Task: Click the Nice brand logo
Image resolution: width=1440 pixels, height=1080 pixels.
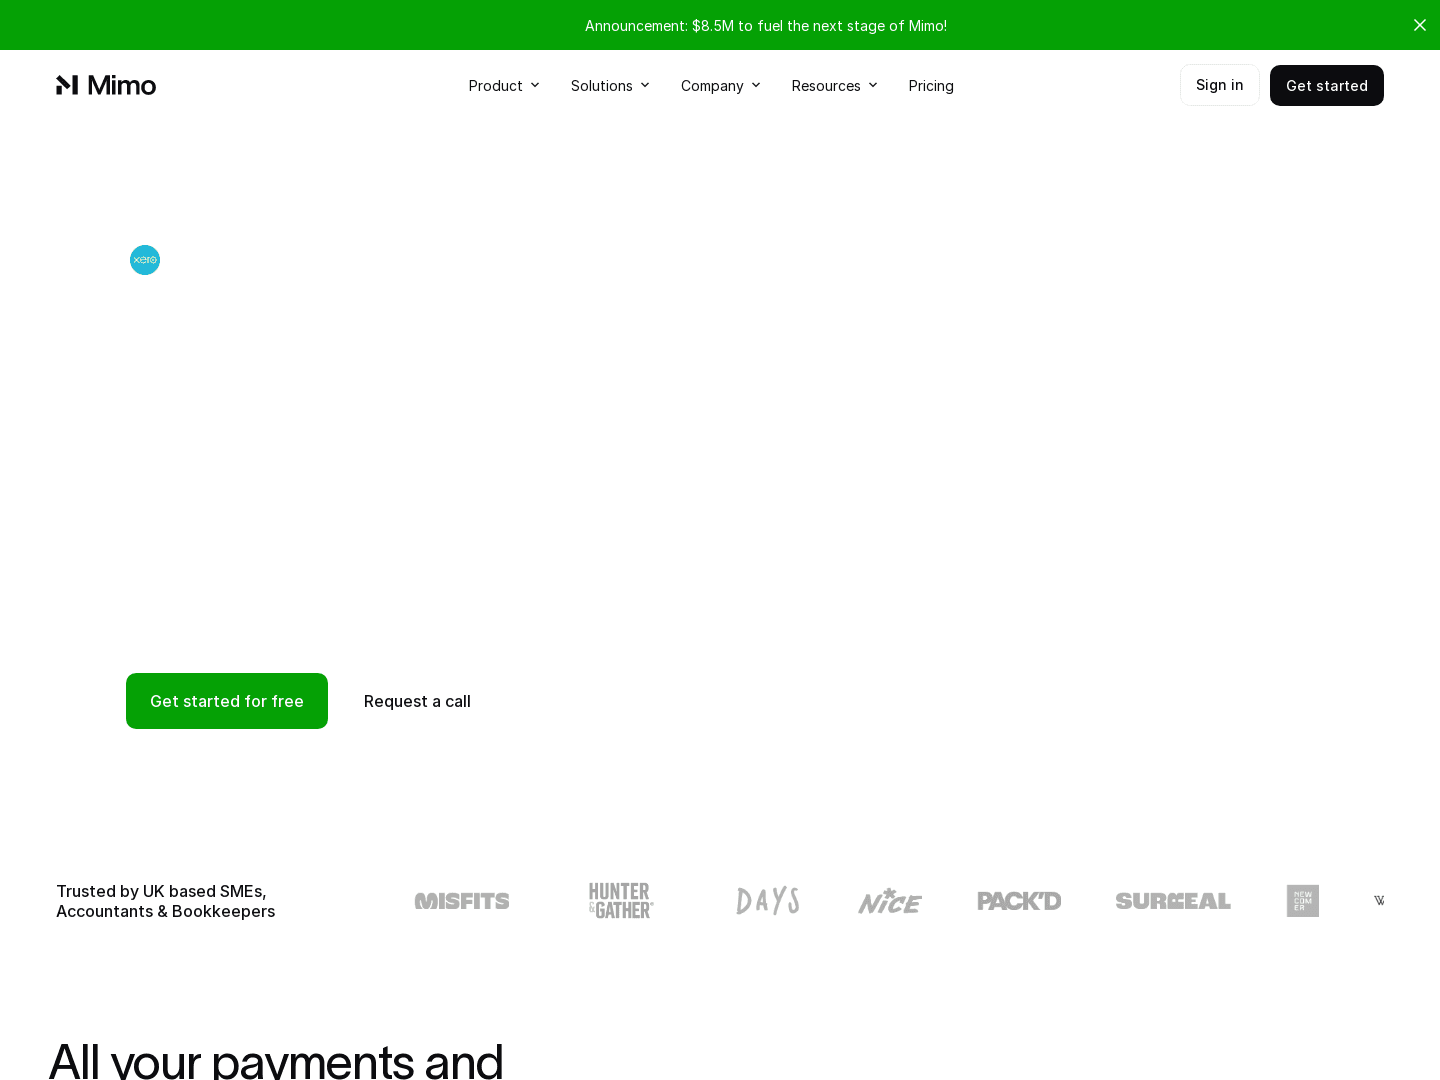Action: point(889,900)
